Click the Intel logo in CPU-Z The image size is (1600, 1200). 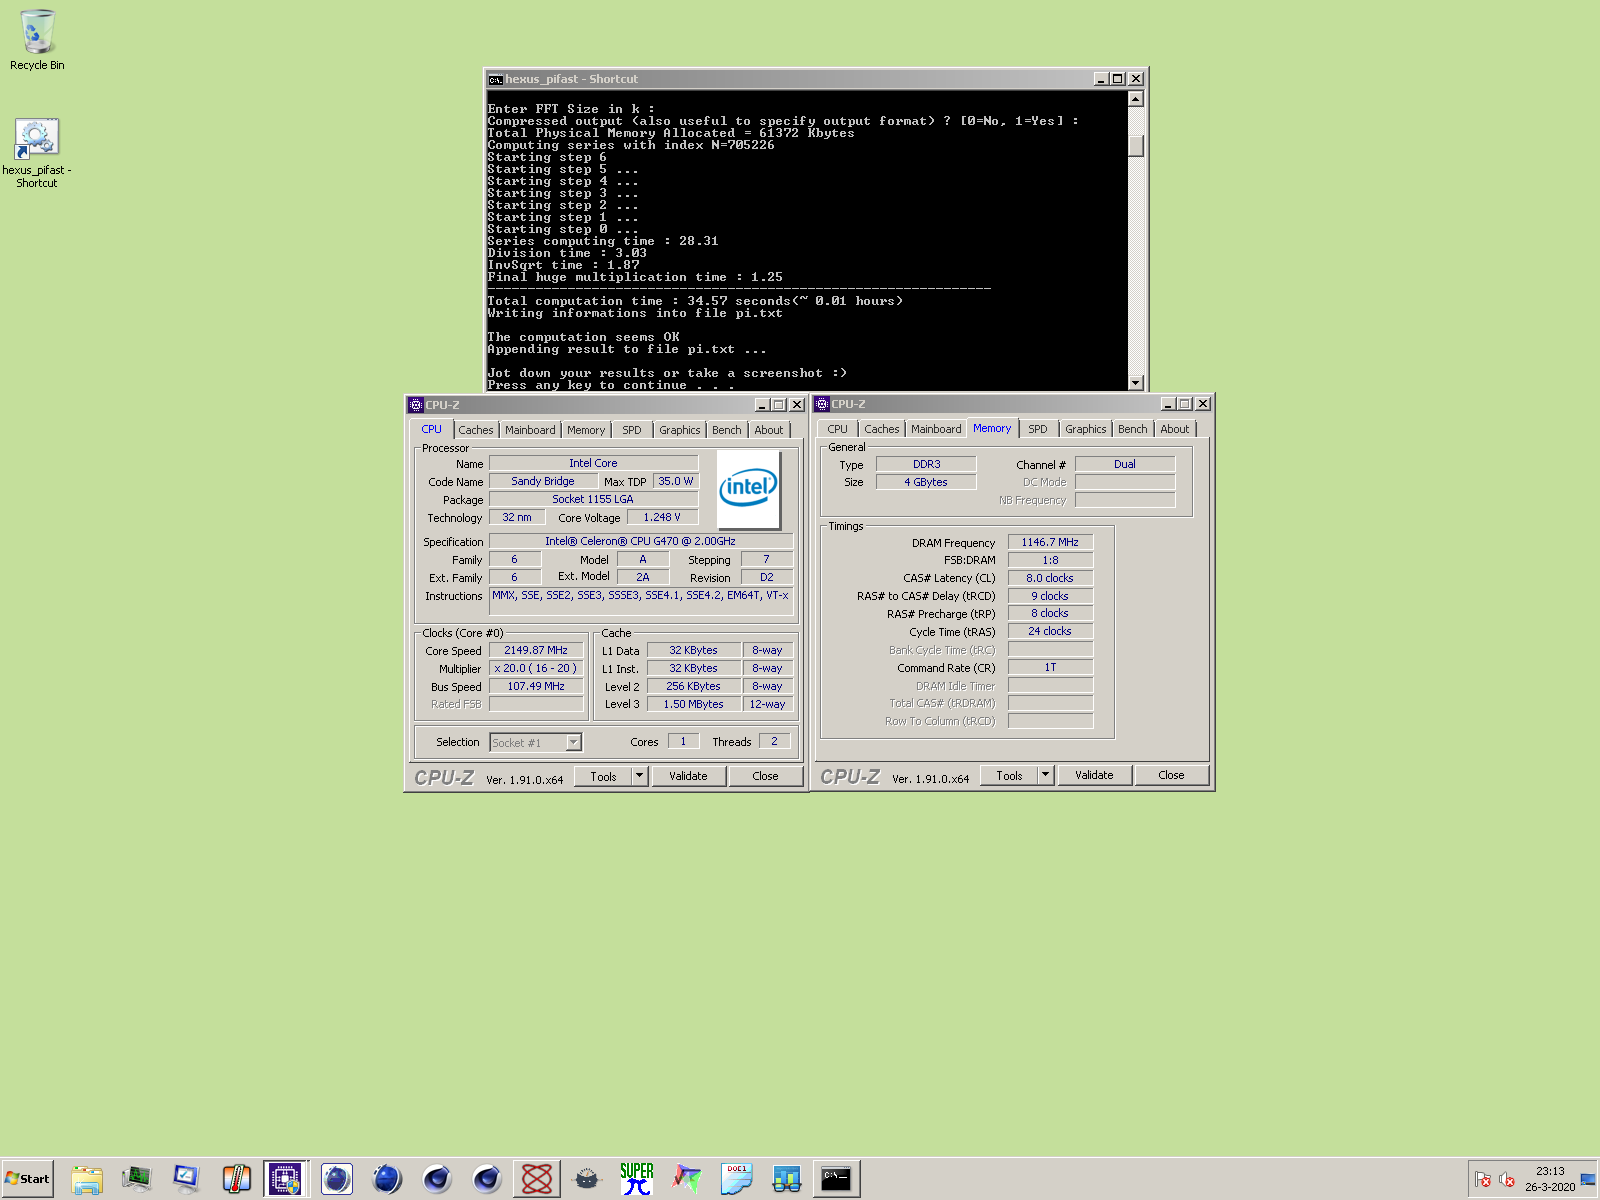pos(749,488)
